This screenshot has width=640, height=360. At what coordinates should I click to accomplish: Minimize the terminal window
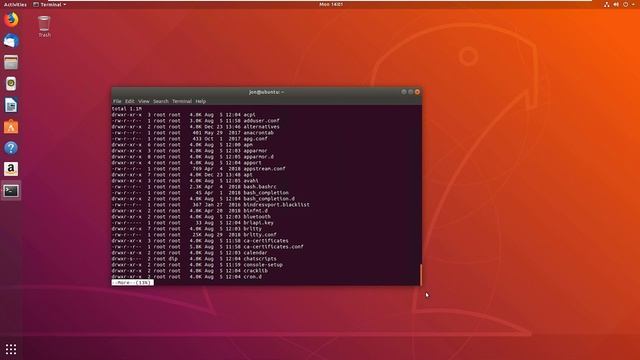click(404, 92)
